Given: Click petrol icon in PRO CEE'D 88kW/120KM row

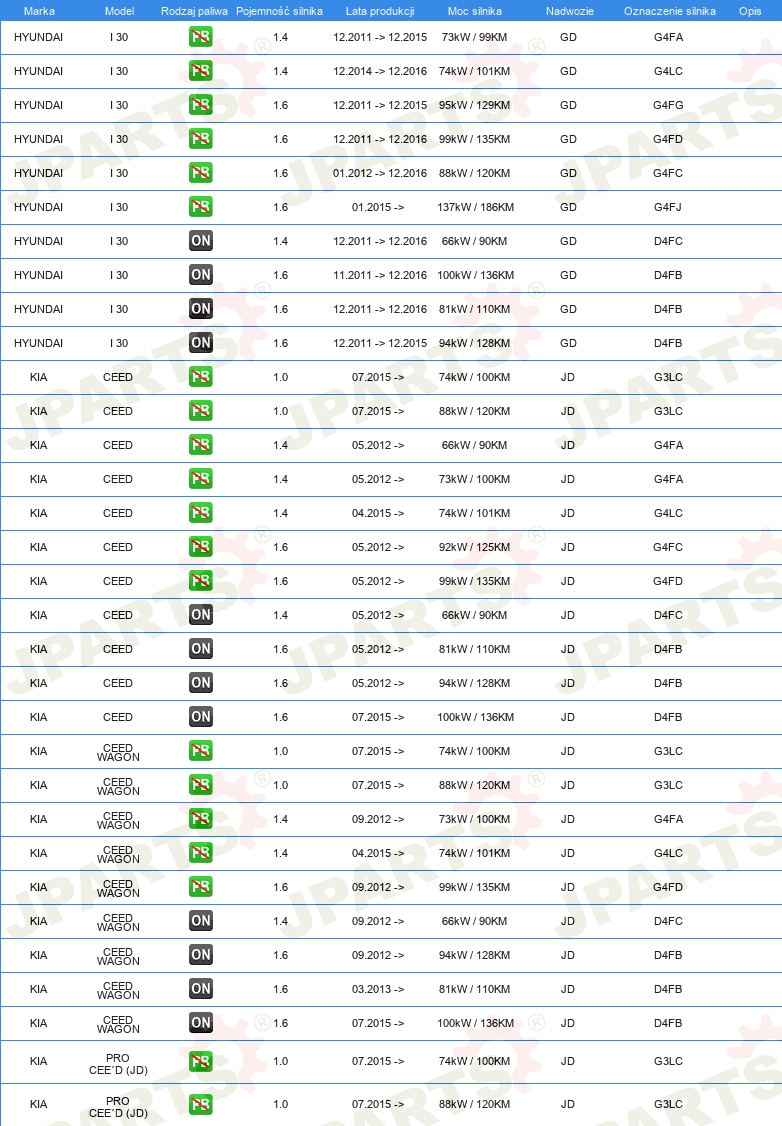Looking at the screenshot, I should [x=200, y=1104].
